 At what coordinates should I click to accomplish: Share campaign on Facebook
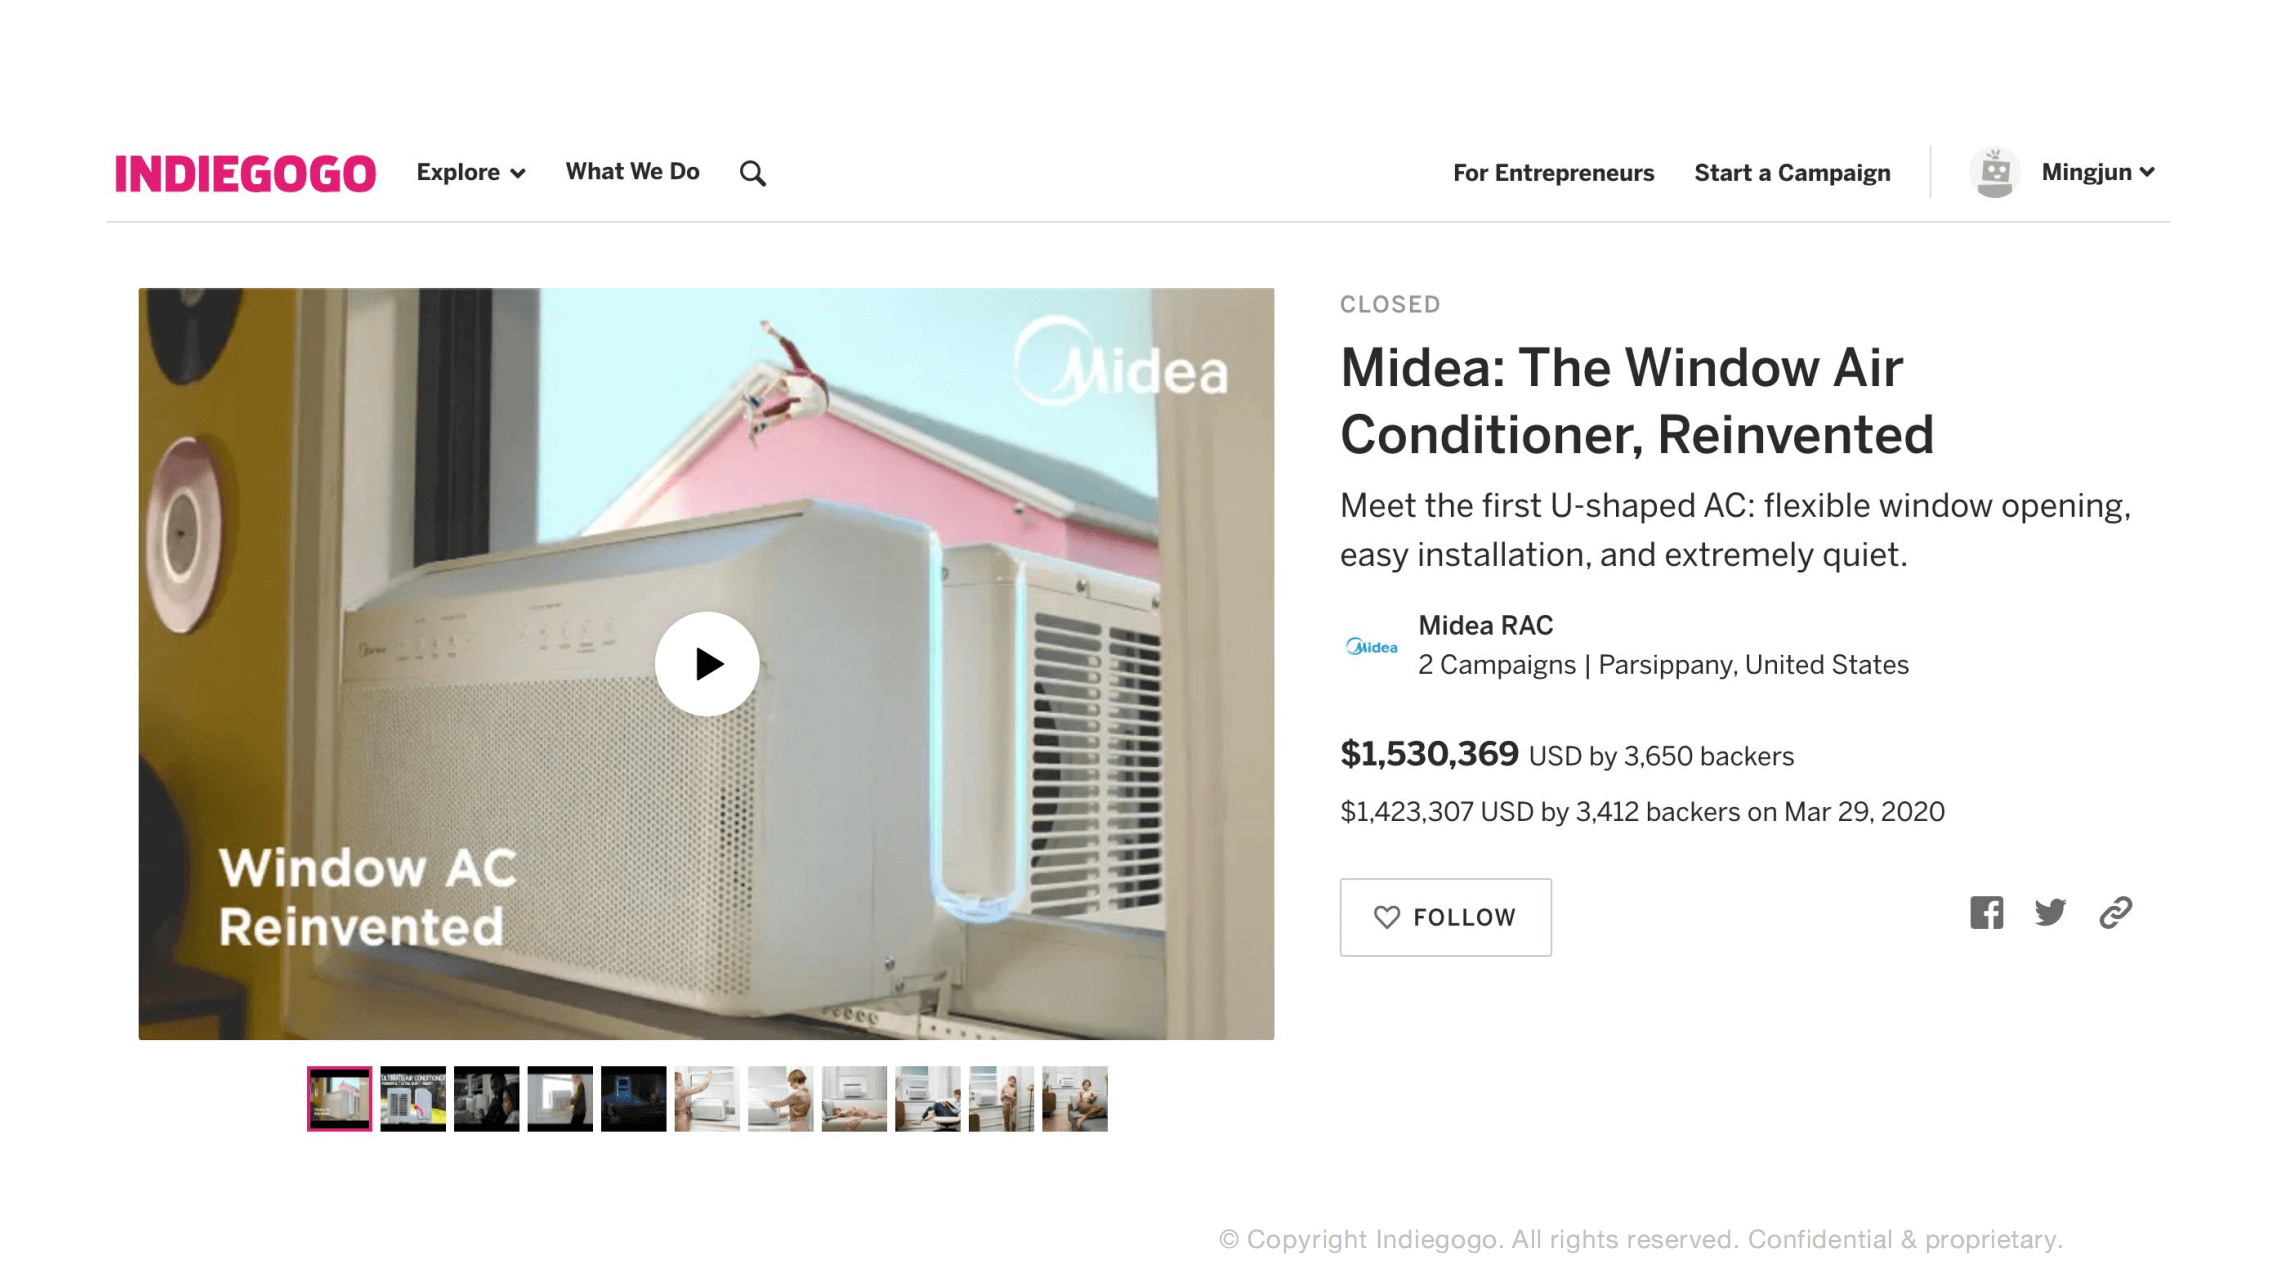pos(1986,912)
